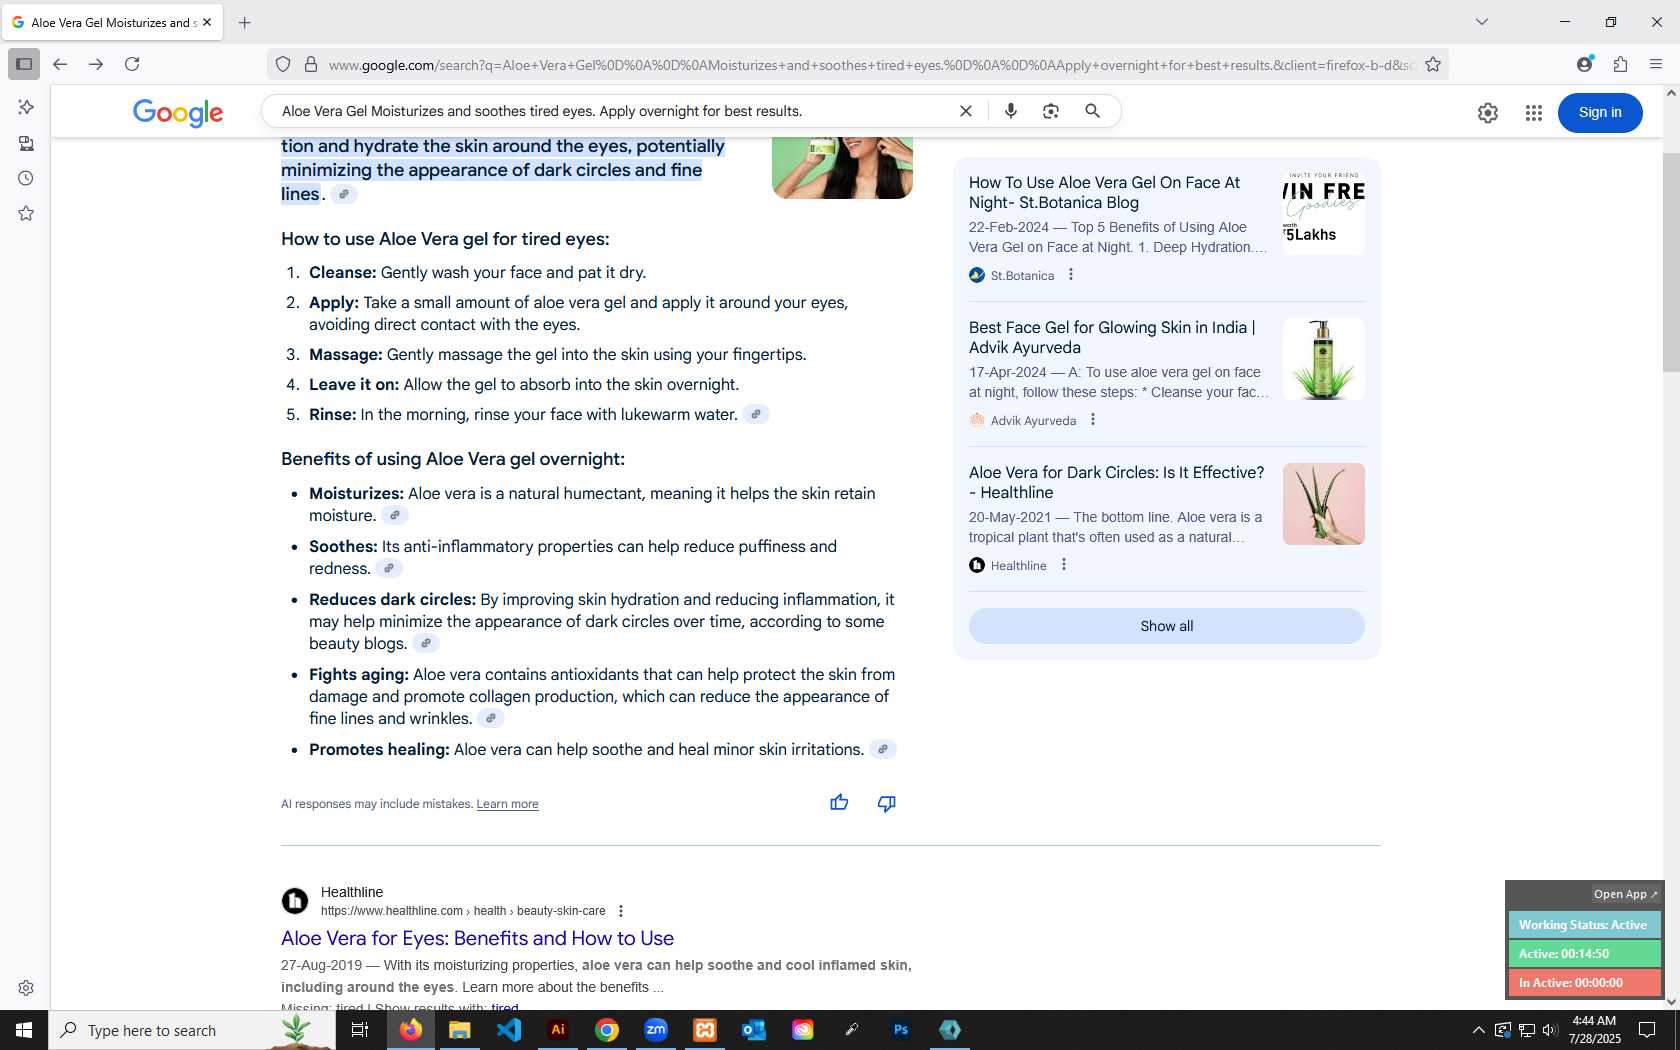The height and width of the screenshot is (1050, 1680).
Task: Open more options for Healthline card
Action: (x=1064, y=565)
